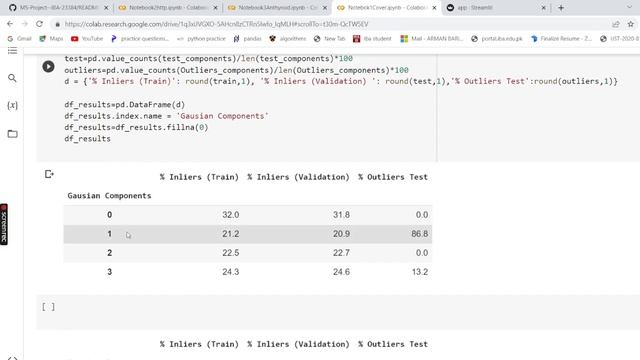
Task: Open the tab search dropdown chevron
Action: pyautogui.click(x=629, y=7)
